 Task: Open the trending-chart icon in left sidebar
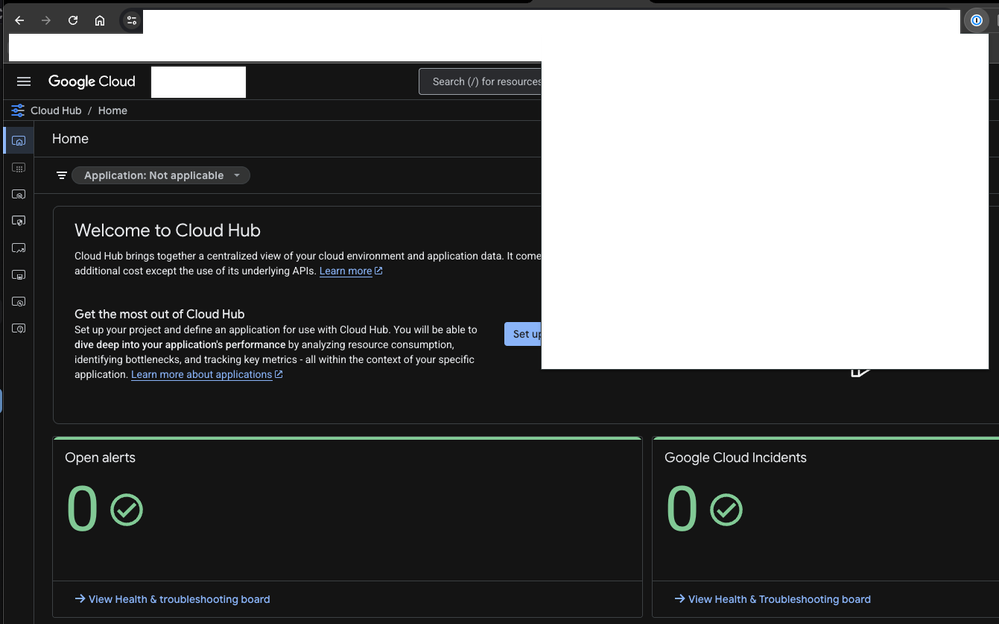point(18,247)
